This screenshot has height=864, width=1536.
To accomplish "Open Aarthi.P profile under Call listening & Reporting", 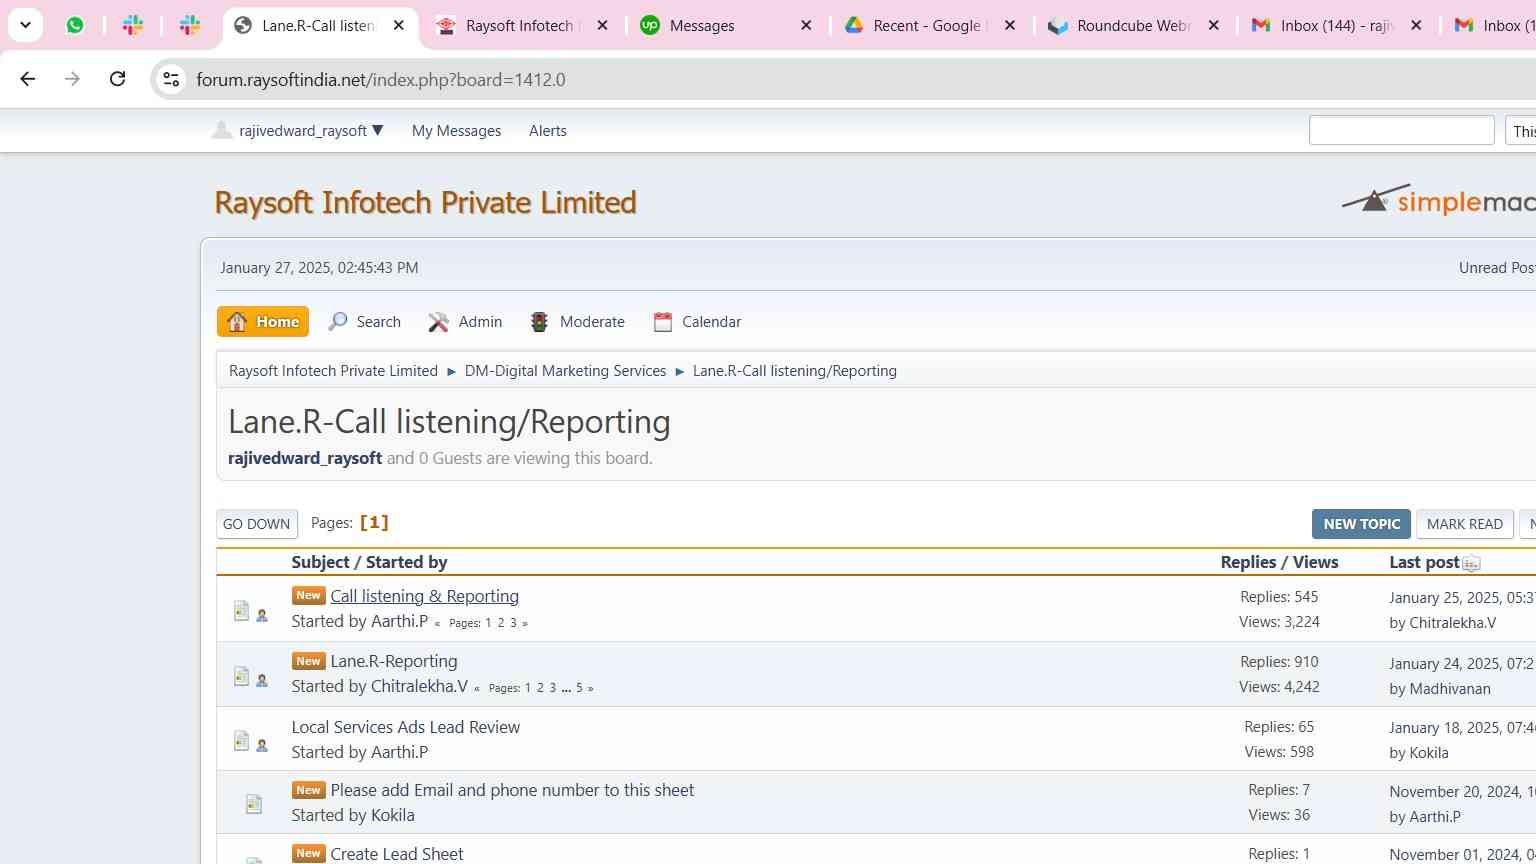I will coord(399,621).
